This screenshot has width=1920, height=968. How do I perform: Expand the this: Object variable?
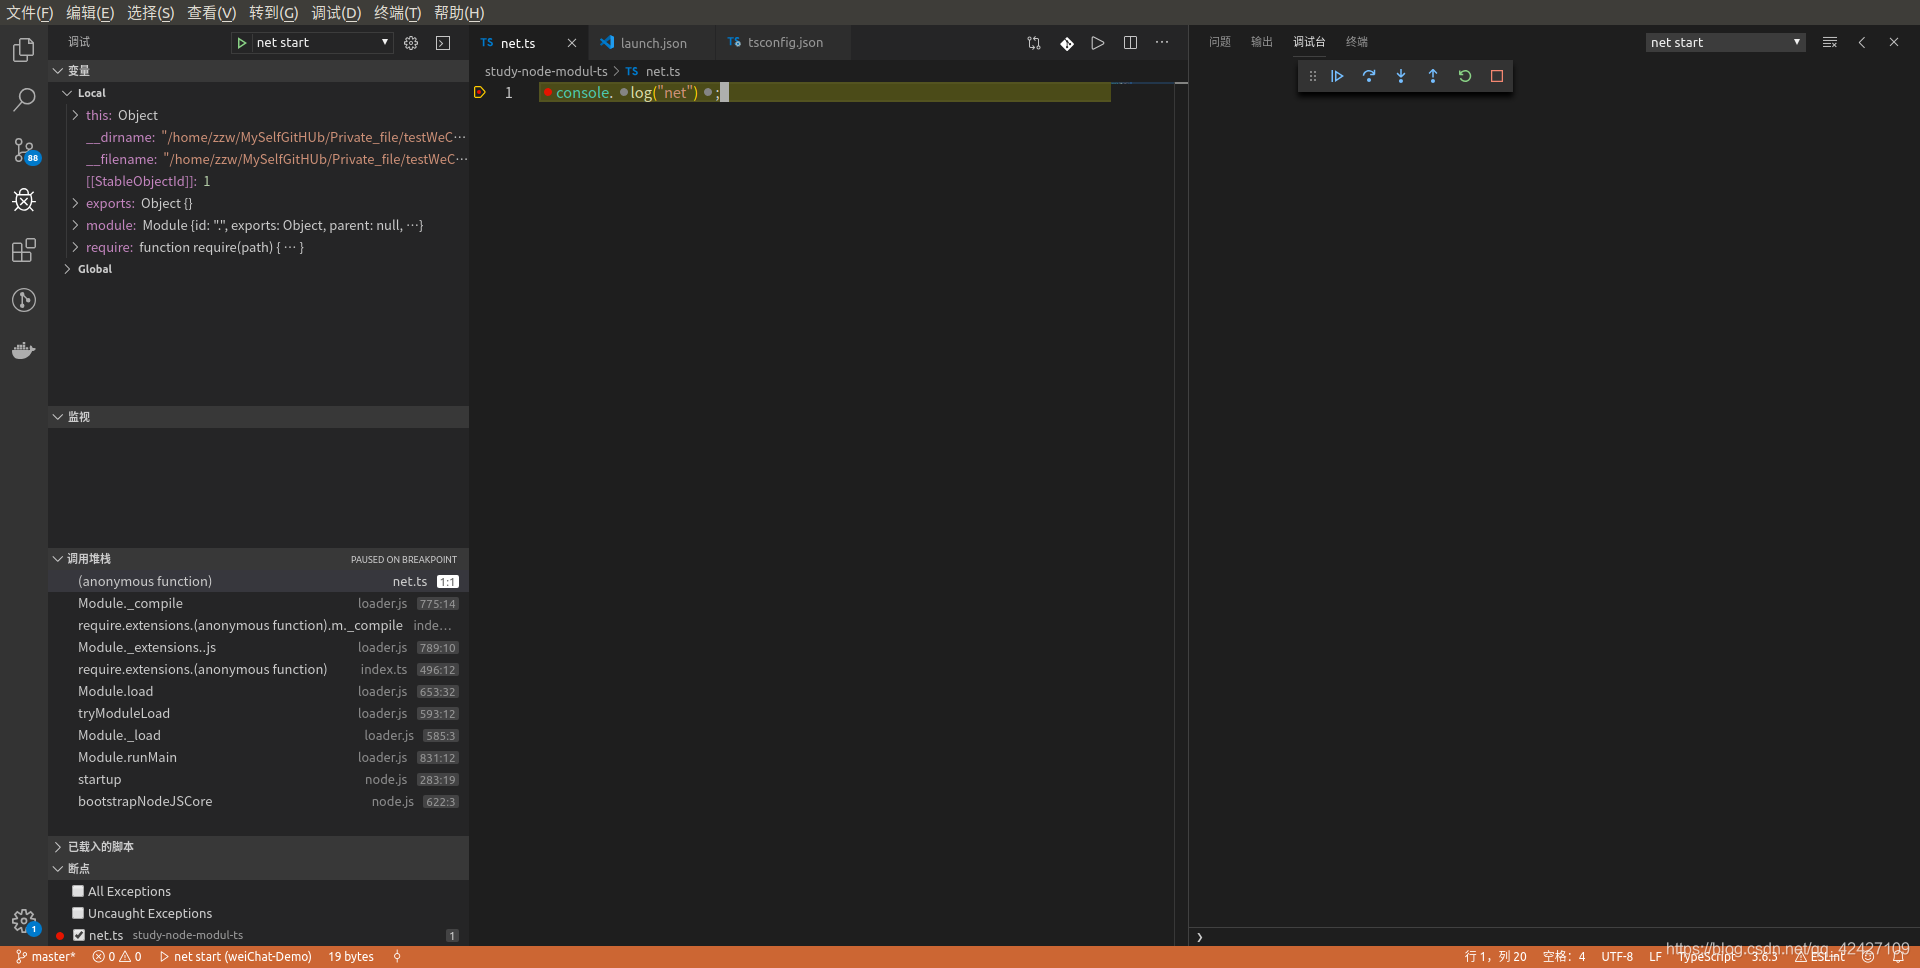pyautogui.click(x=75, y=115)
